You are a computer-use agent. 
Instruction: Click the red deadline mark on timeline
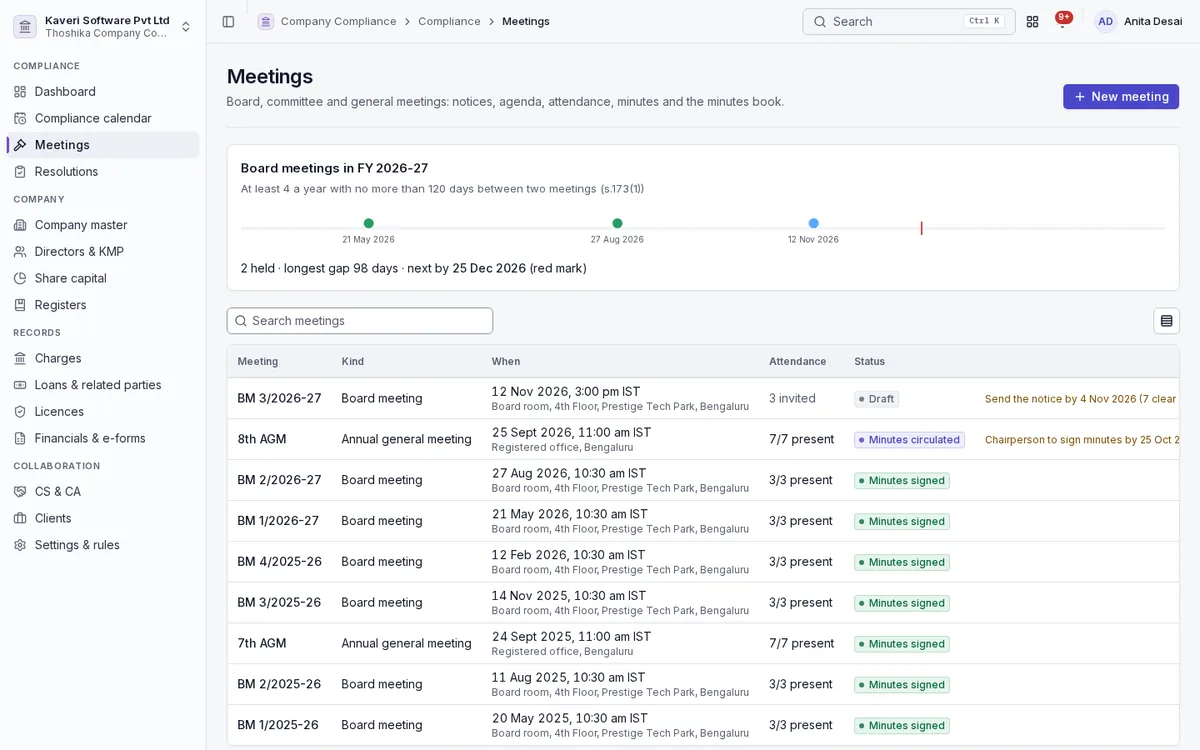[921, 228]
